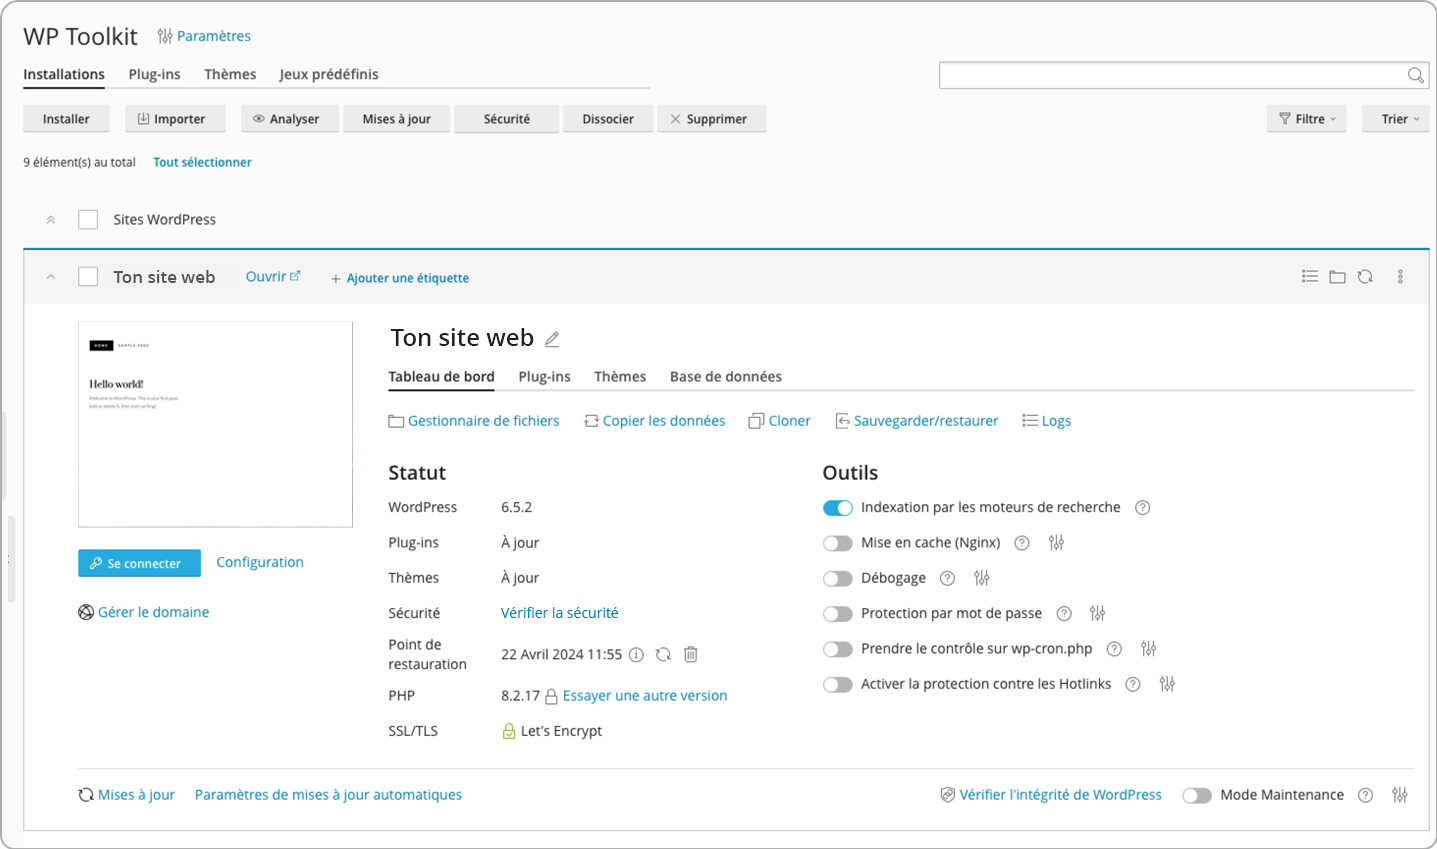Click Ajouter une étiquette

[x=400, y=278]
